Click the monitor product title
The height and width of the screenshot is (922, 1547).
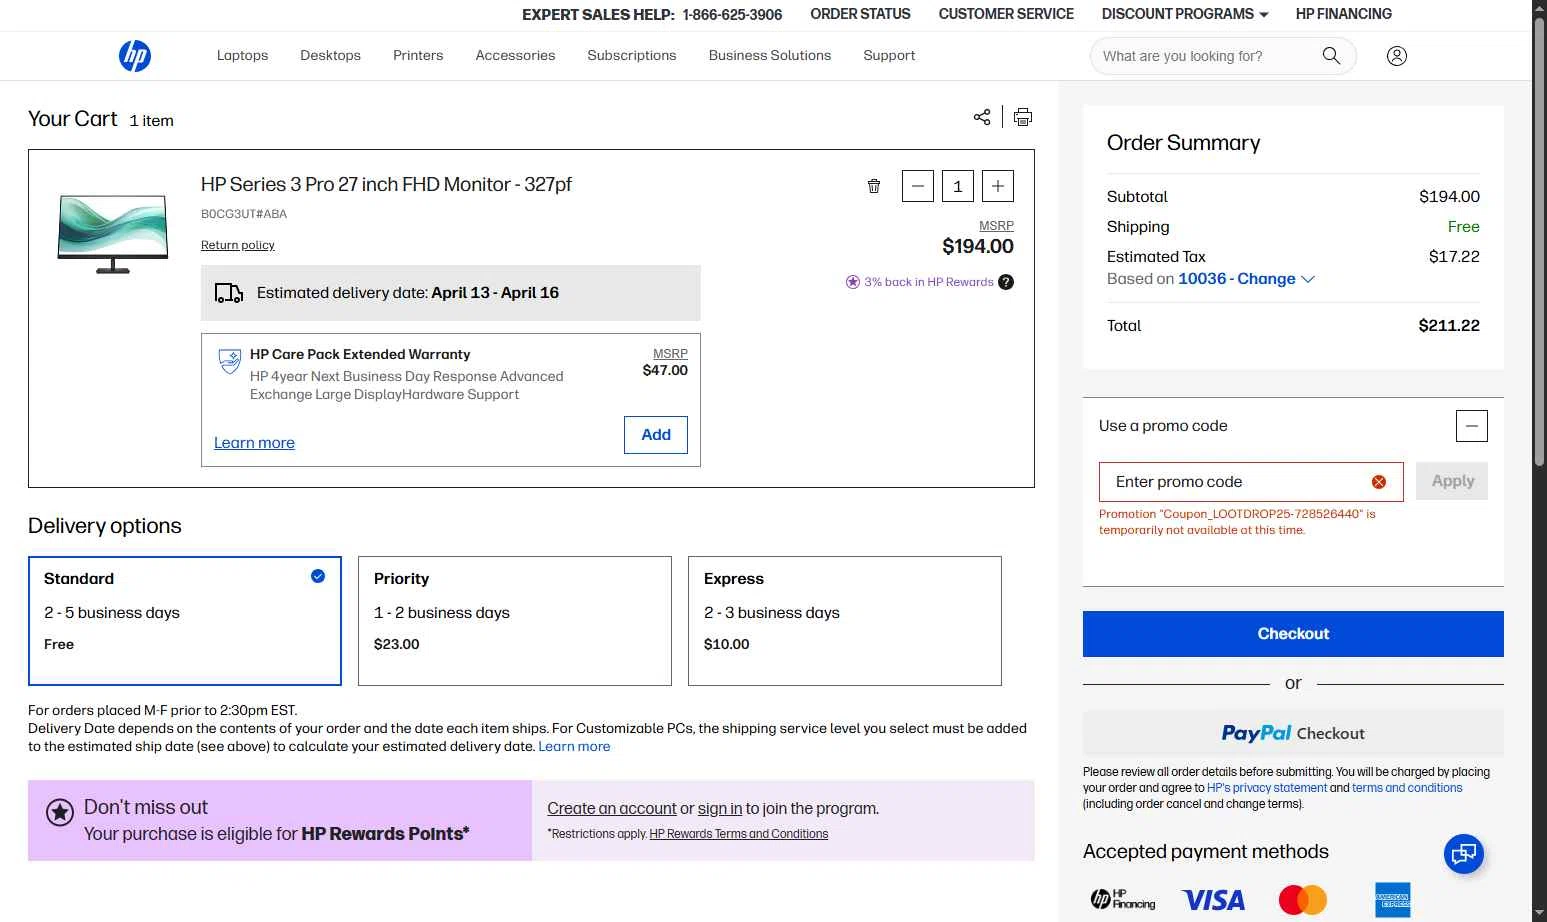pos(386,185)
